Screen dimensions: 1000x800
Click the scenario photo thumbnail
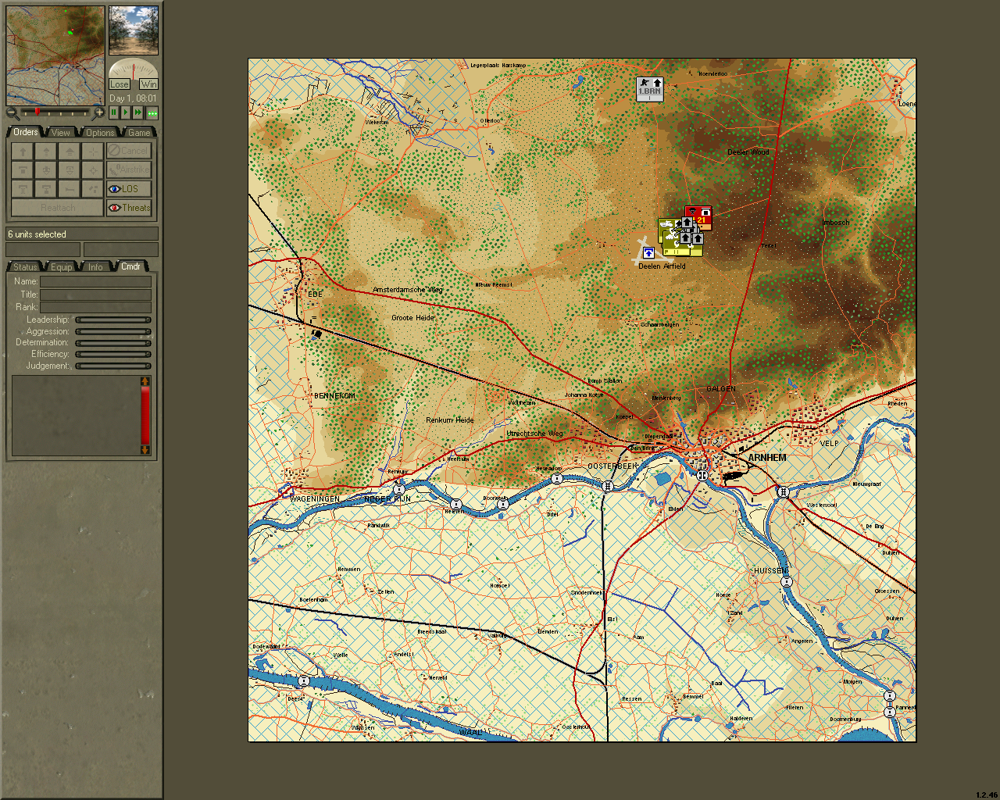(x=134, y=30)
